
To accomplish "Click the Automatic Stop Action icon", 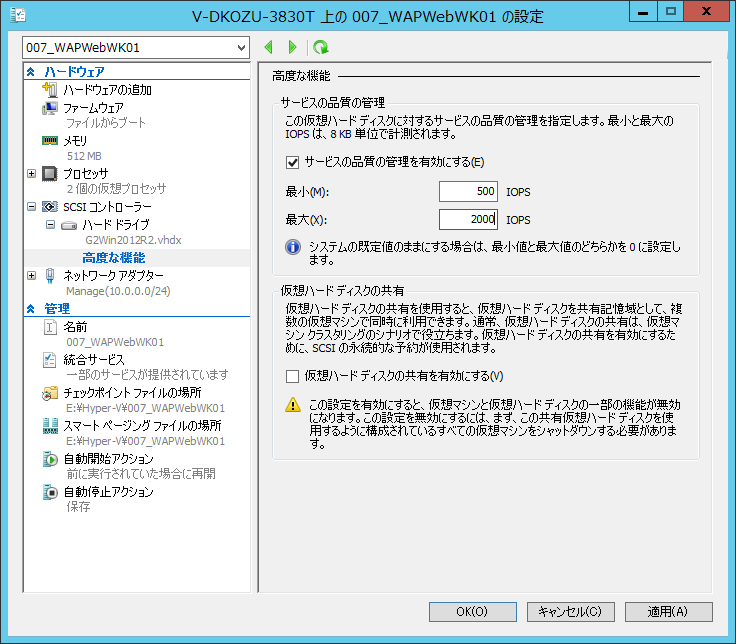I will click(50, 491).
